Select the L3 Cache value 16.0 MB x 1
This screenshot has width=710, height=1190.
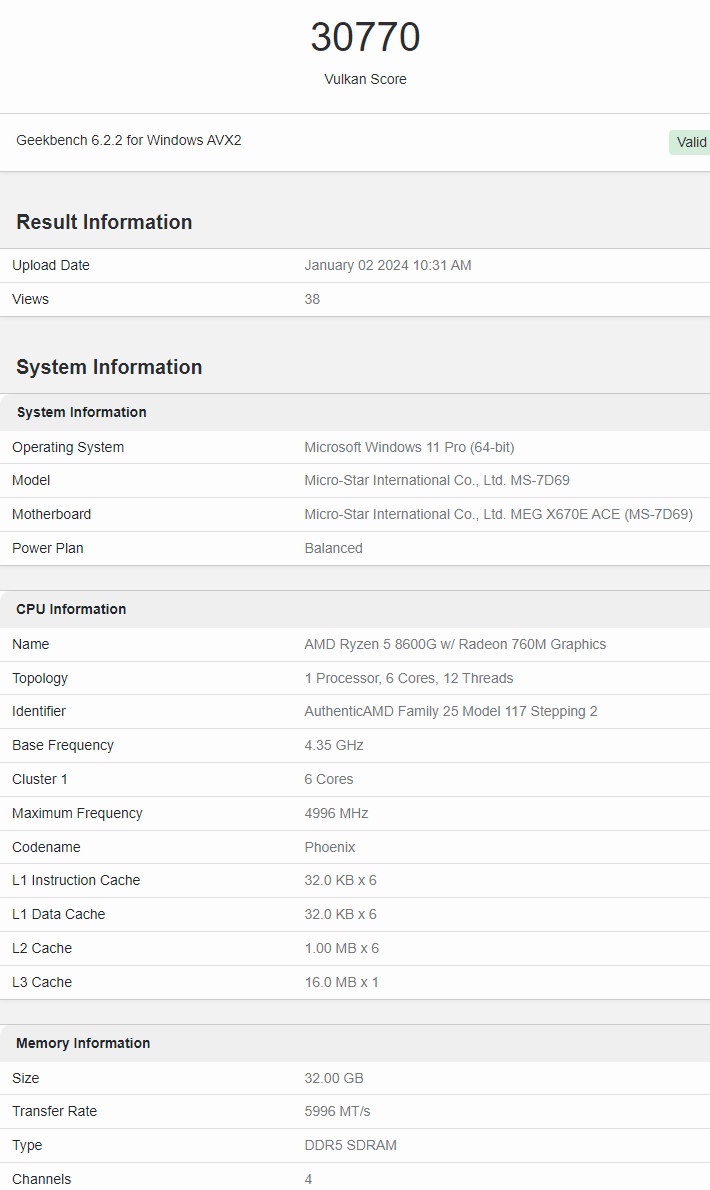click(x=341, y=982)
